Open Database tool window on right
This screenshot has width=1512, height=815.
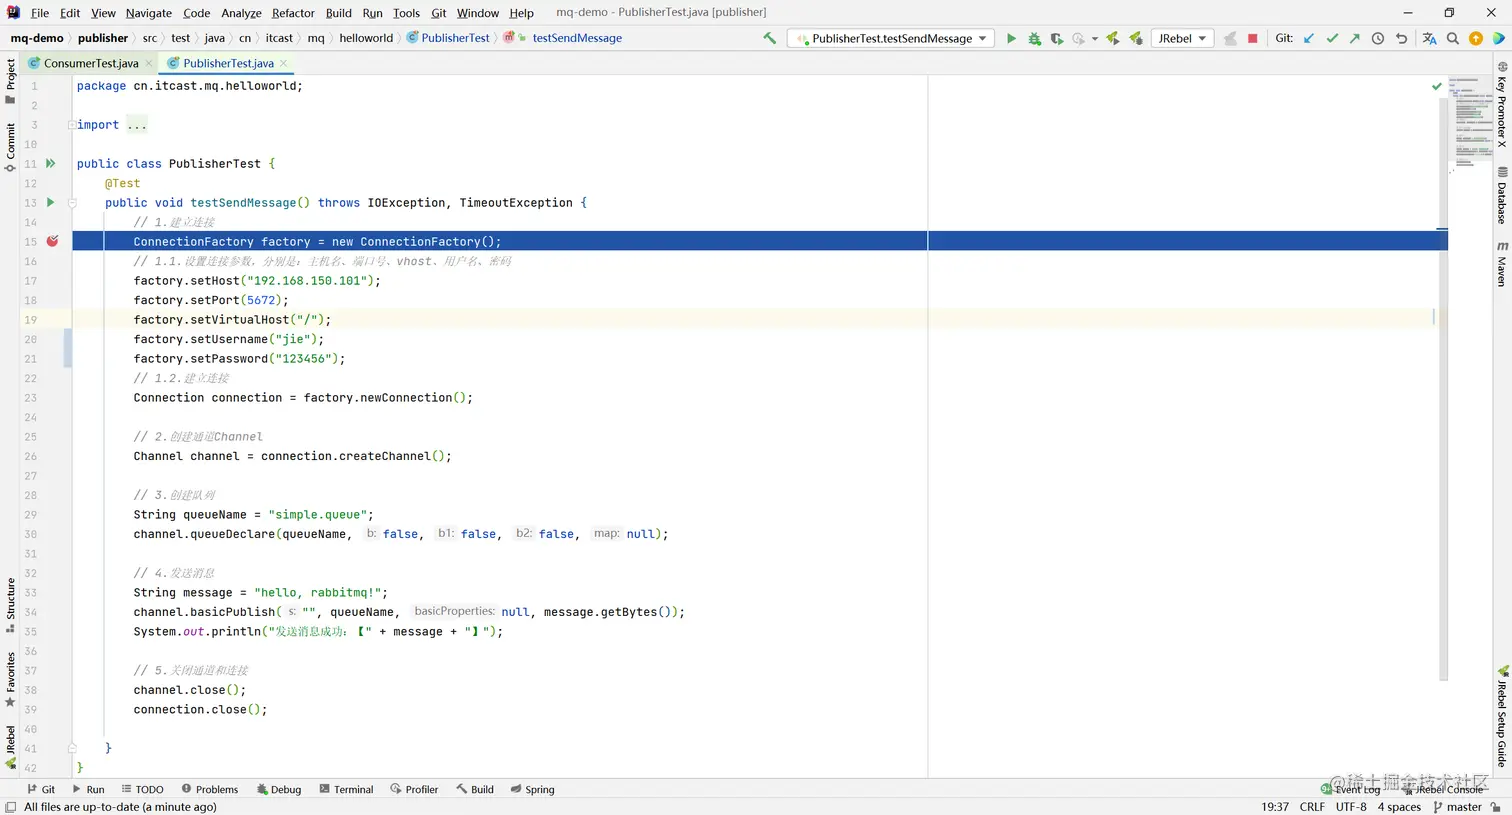(1502, 196)
